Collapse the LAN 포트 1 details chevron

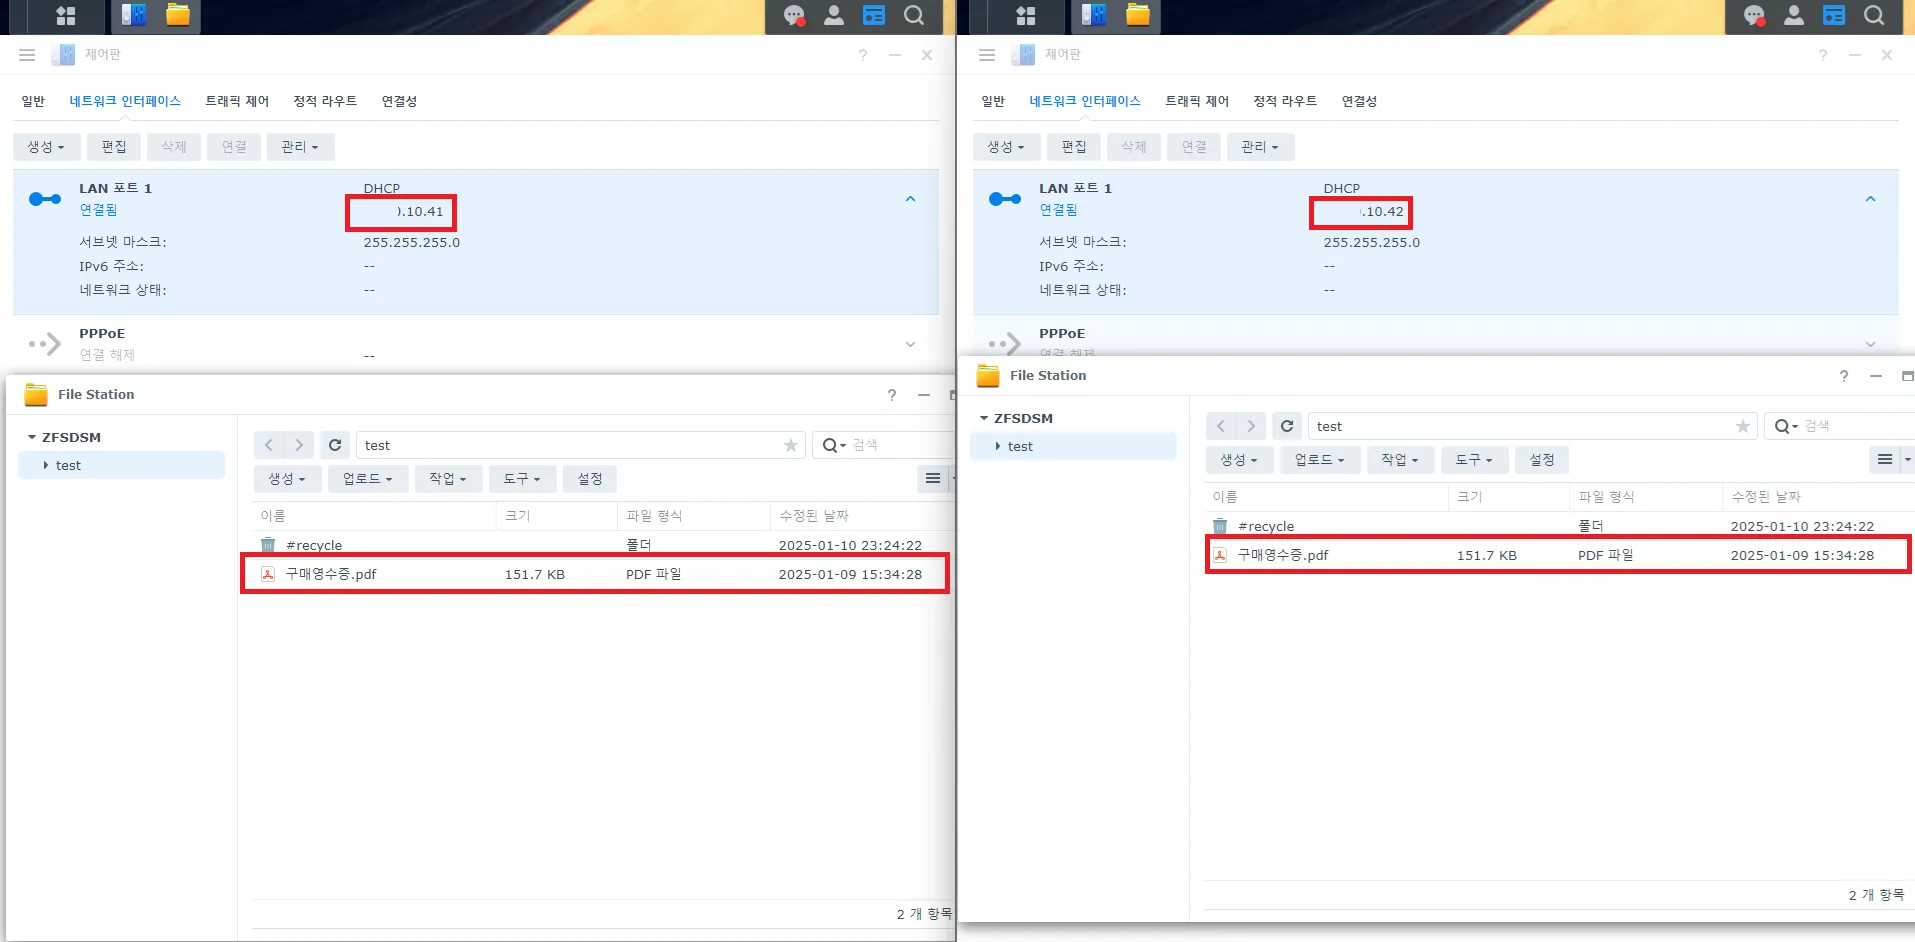click(910, 198)
